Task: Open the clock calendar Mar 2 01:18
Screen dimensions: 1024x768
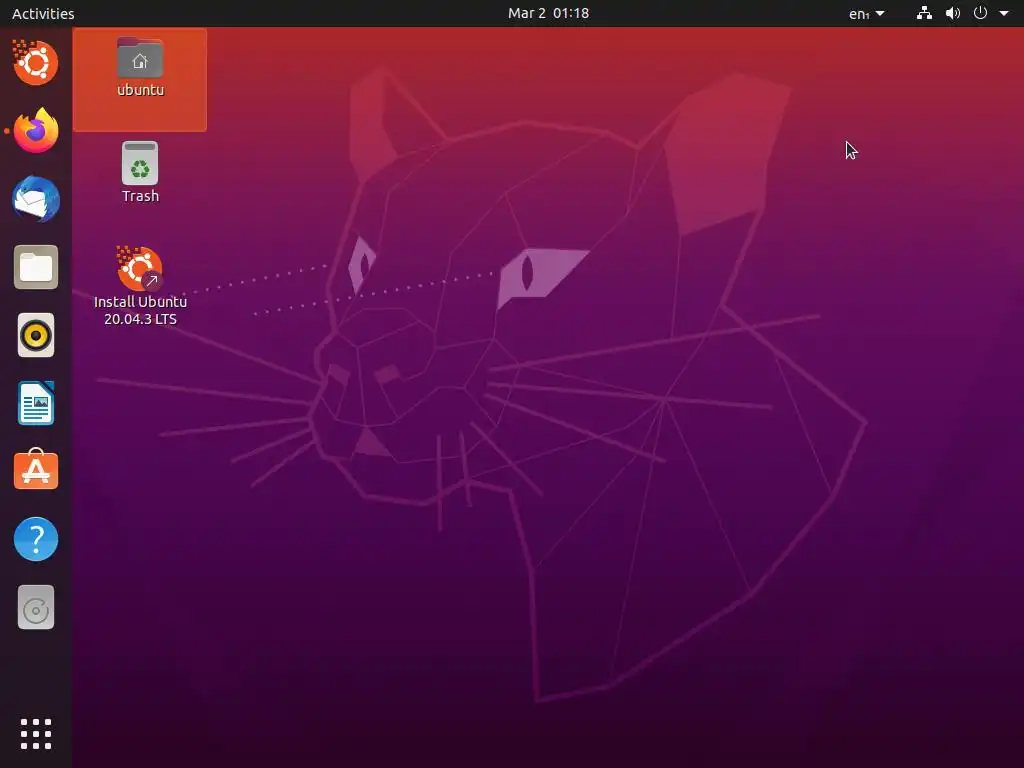Action: click(x=549, y=13)
